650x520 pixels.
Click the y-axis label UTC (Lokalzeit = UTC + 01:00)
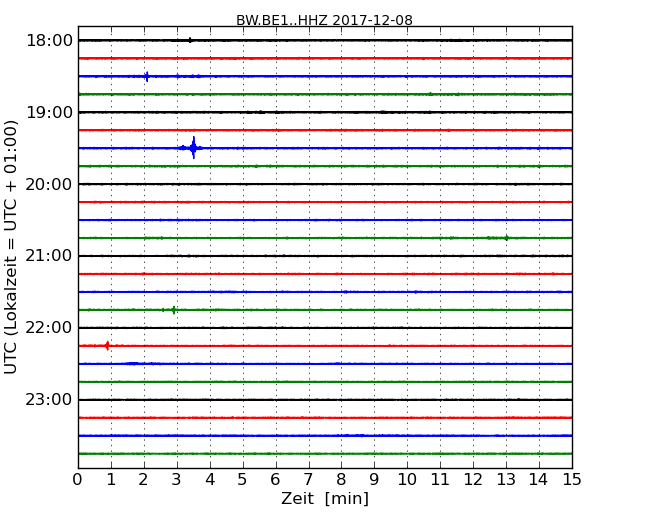[11, 247]
